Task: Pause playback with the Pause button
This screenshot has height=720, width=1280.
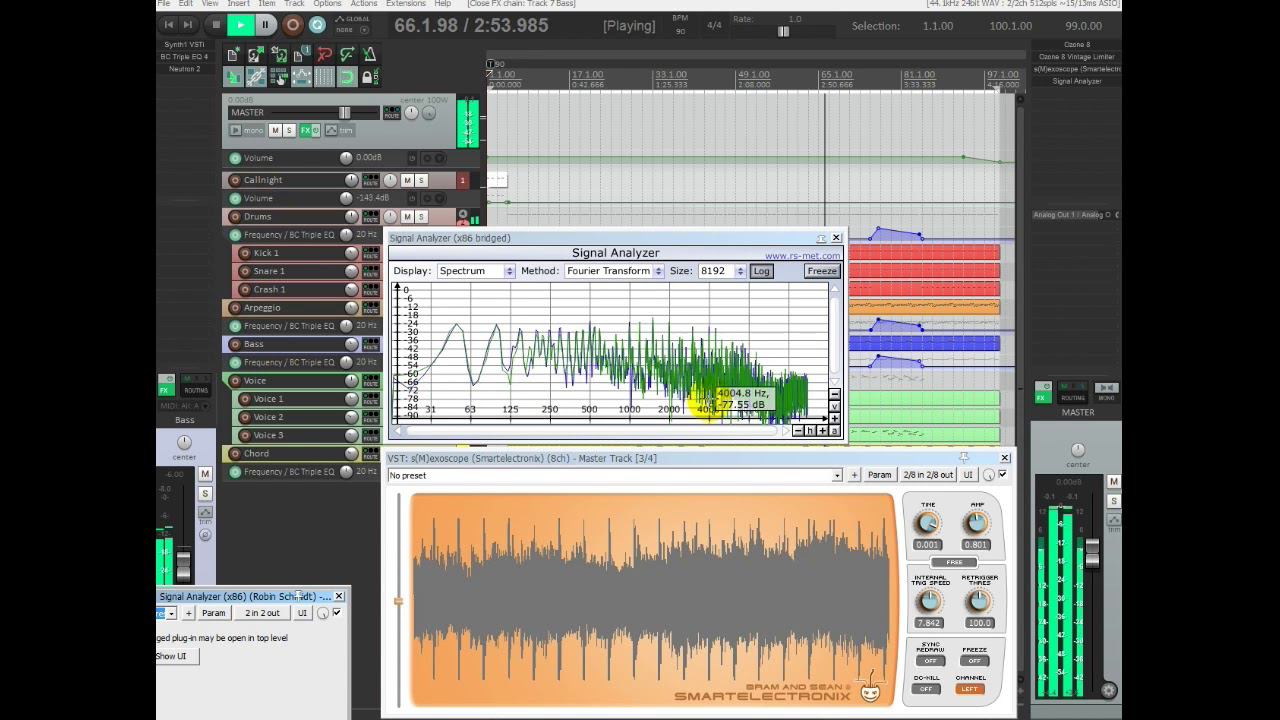Action: [x=265, y=25]
